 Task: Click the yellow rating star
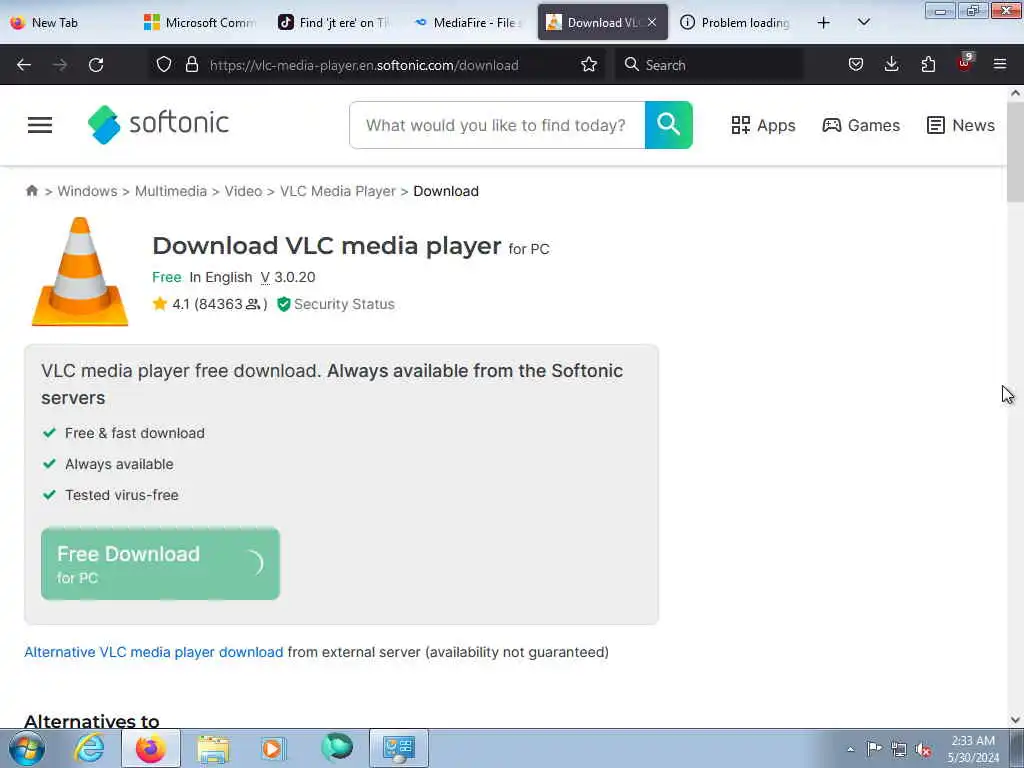(x=159, y=304)
